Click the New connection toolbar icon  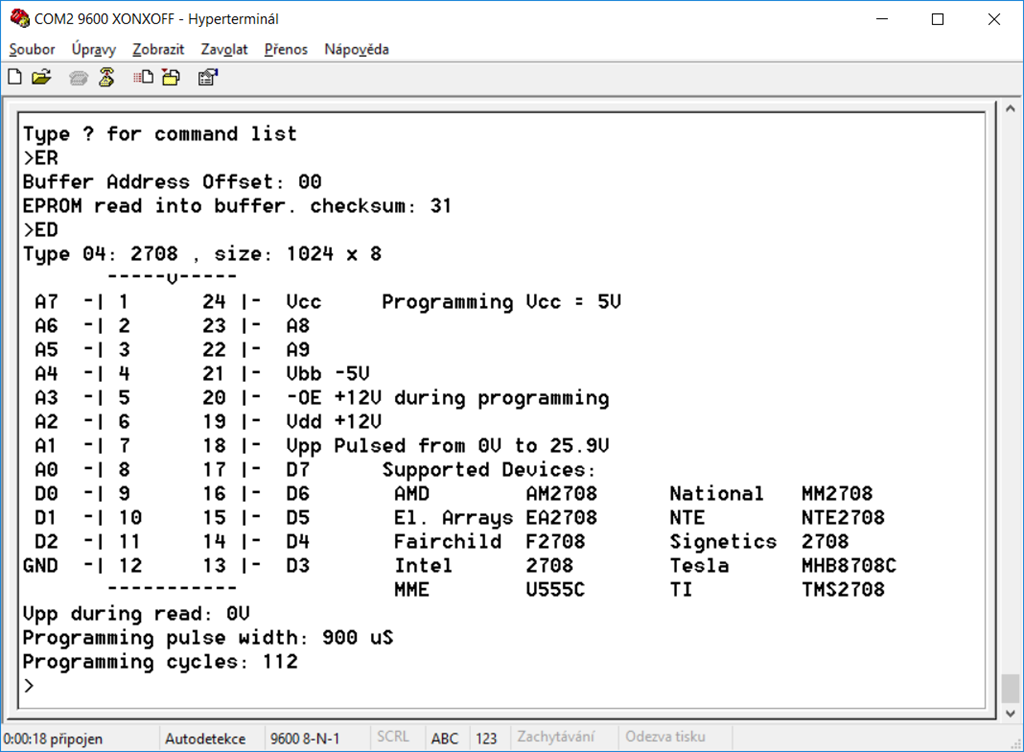click(x=15, y=77)
